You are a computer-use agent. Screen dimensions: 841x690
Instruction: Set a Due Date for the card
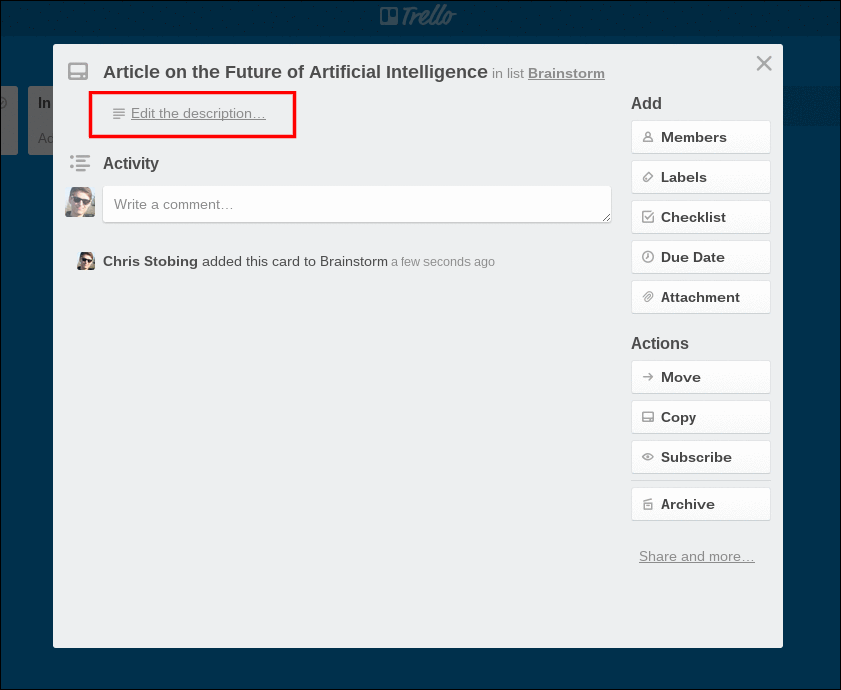(x=700, y=257)
